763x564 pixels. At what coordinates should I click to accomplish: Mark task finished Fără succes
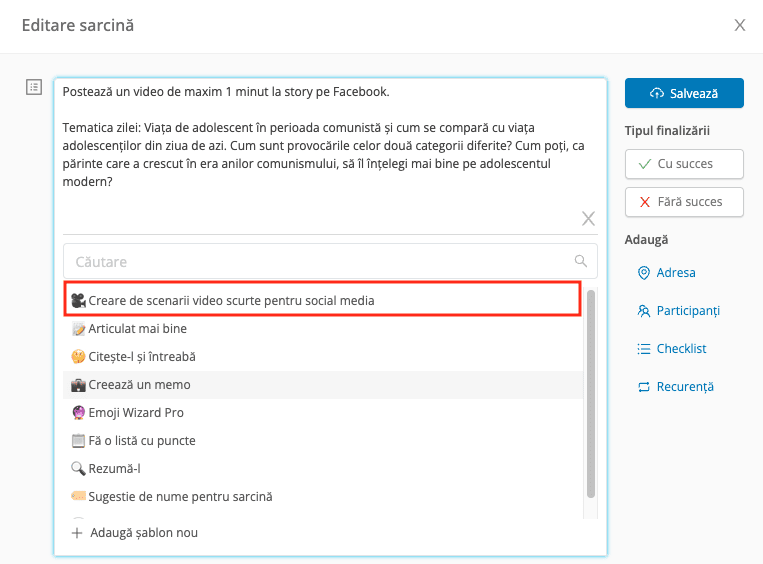tap(684, 202)
